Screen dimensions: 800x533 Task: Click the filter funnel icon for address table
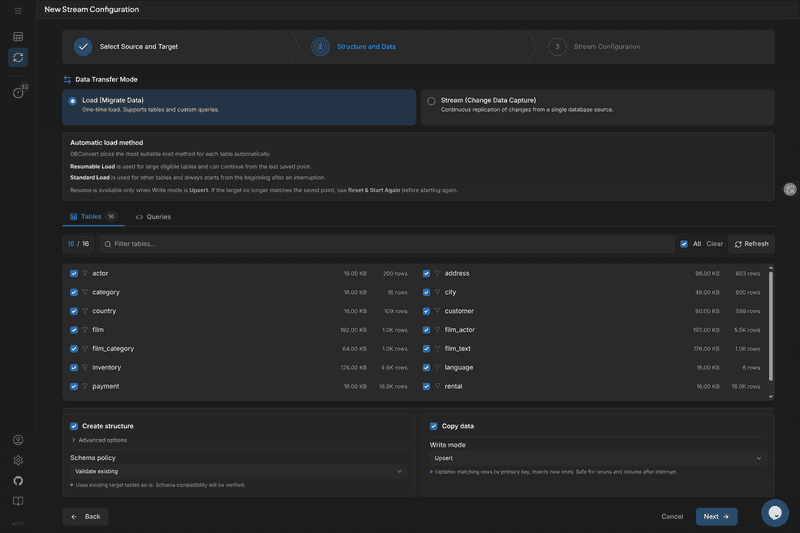(x=437, y=273)
